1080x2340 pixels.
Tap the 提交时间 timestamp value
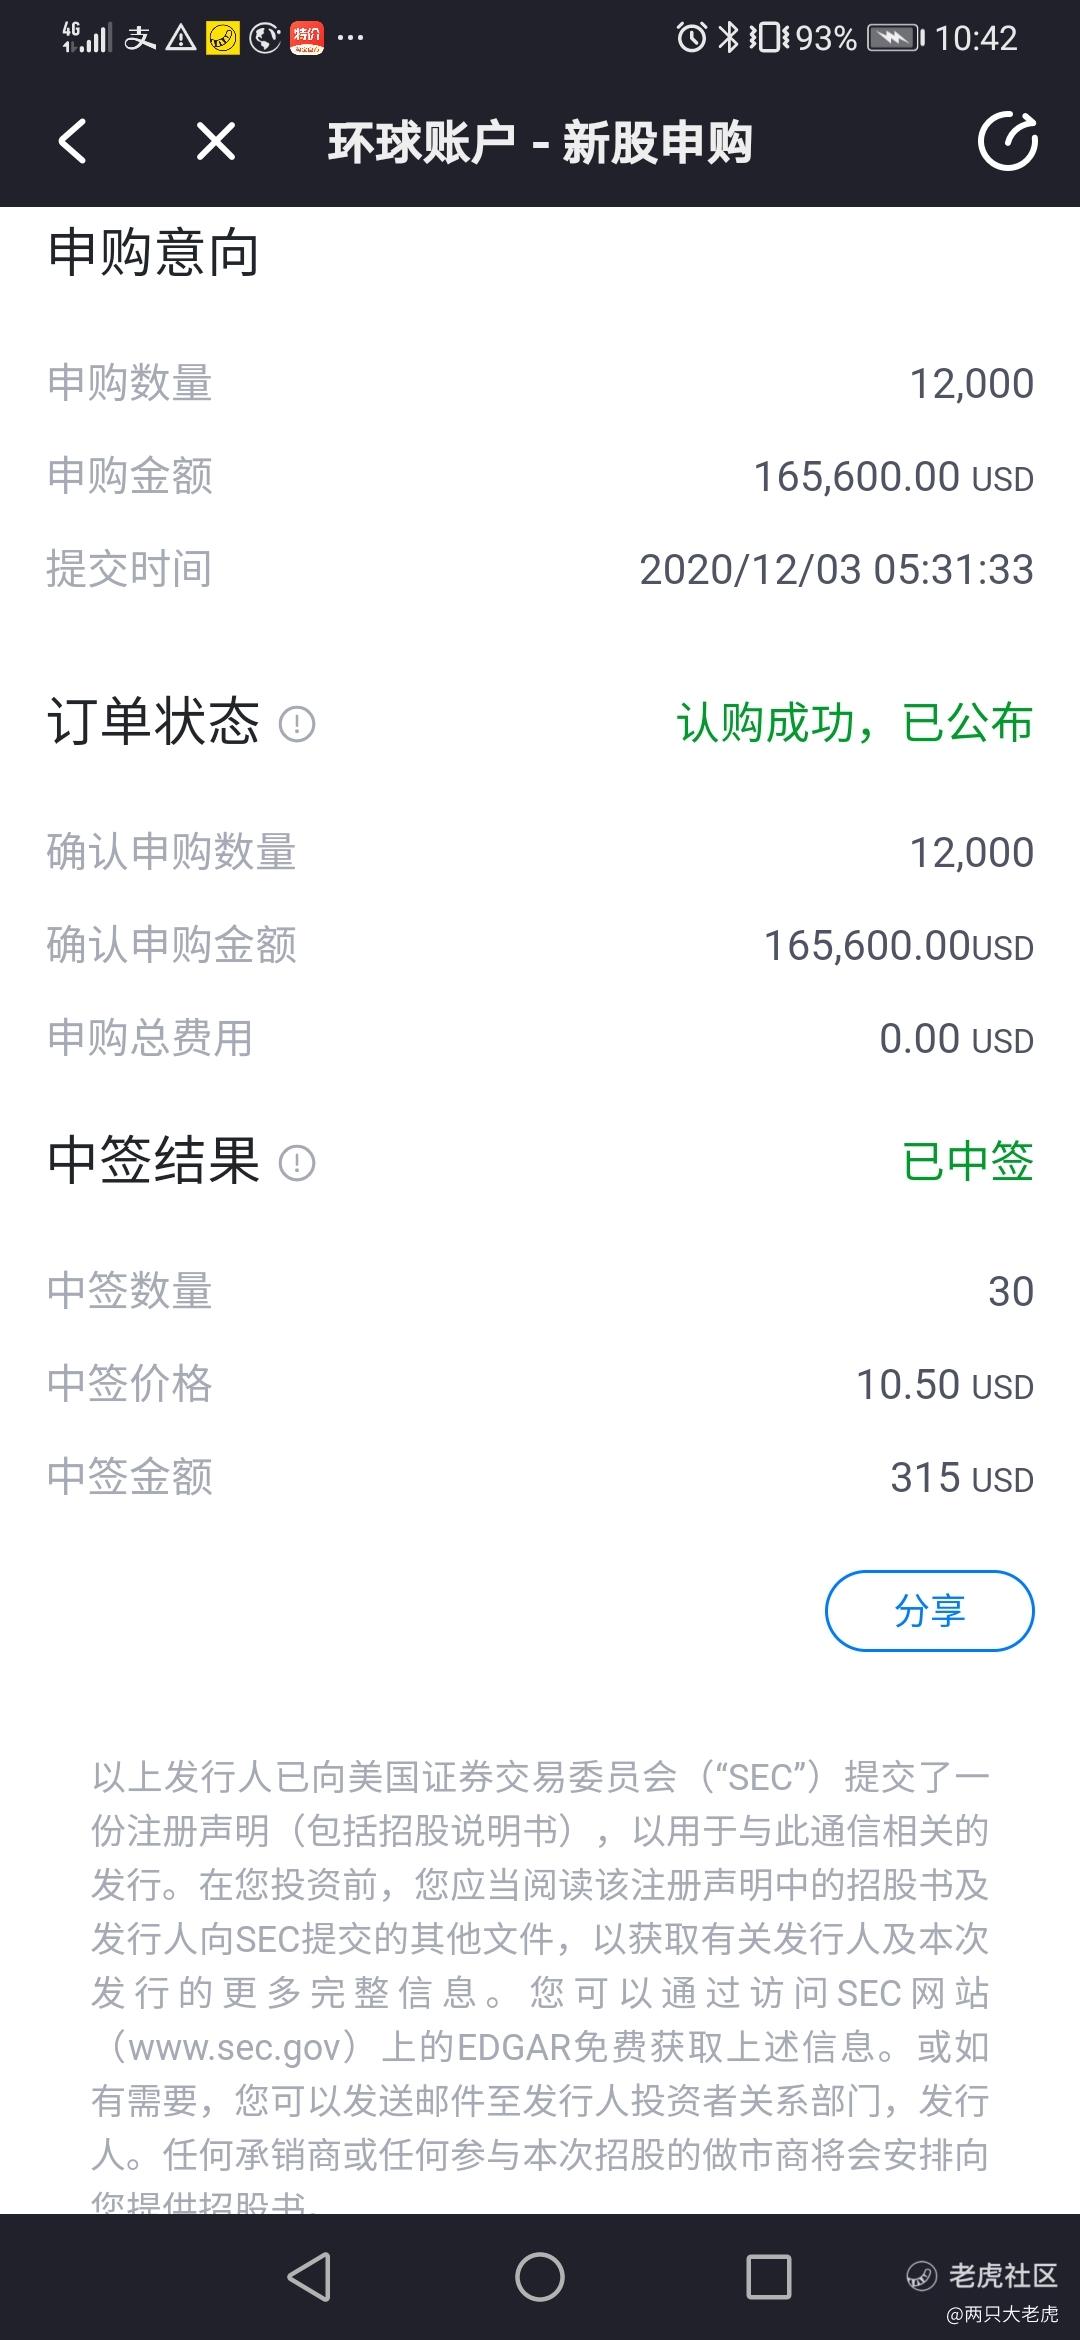point(837,570)
